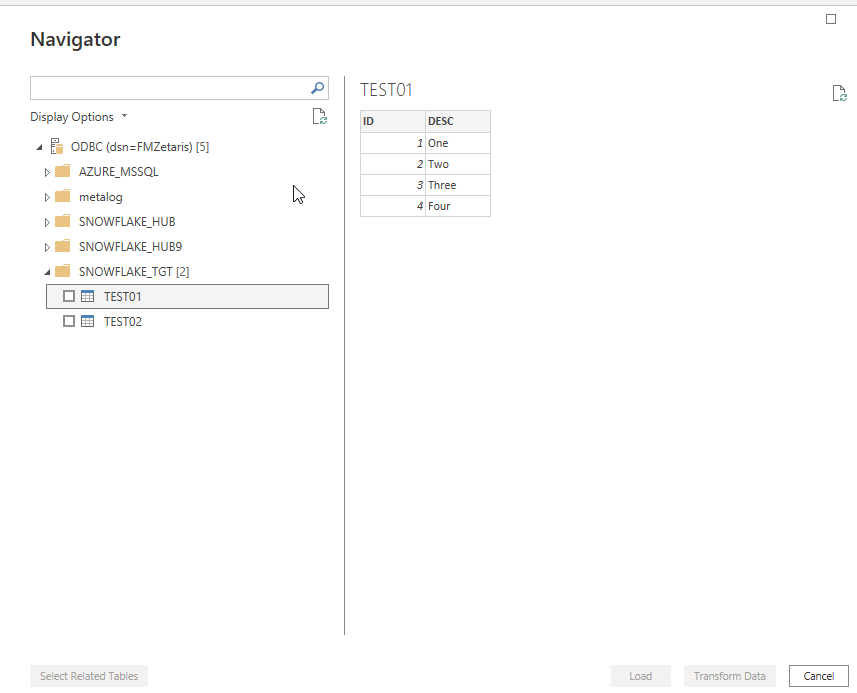Select the TEST02 table label
This screenshot has height=693, width=857.
tap(123, 321)
